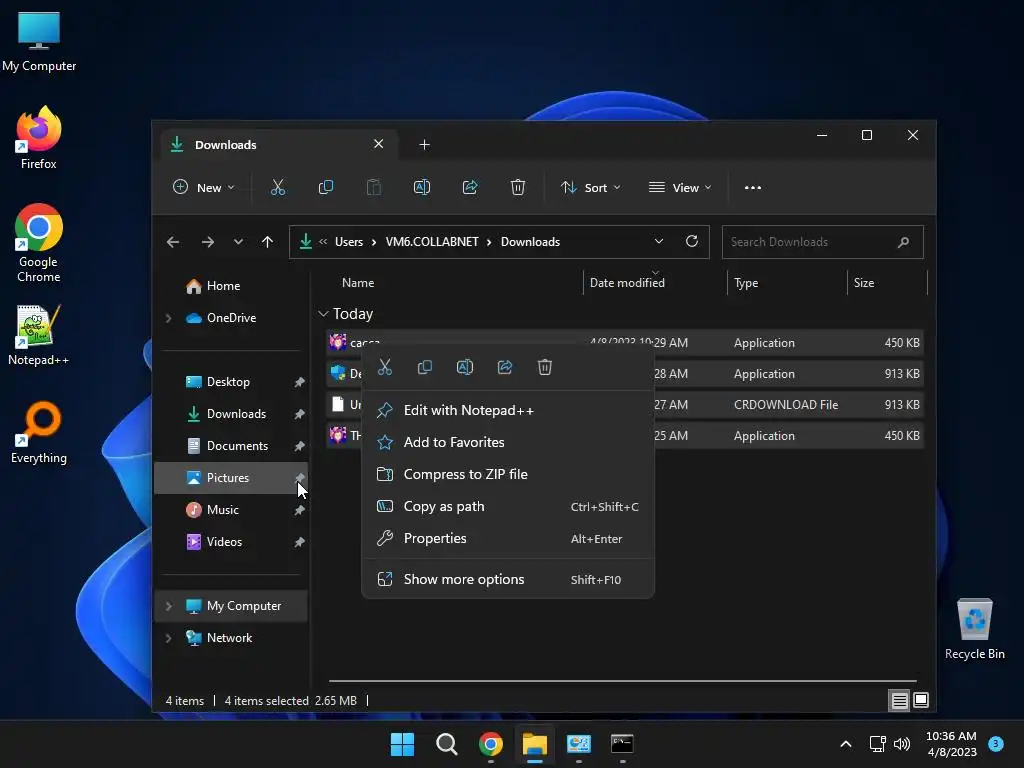Click the Delete trash icon in the Explorer toolbar
This screenshot has width=1024, height=768.
coord(518,187)
